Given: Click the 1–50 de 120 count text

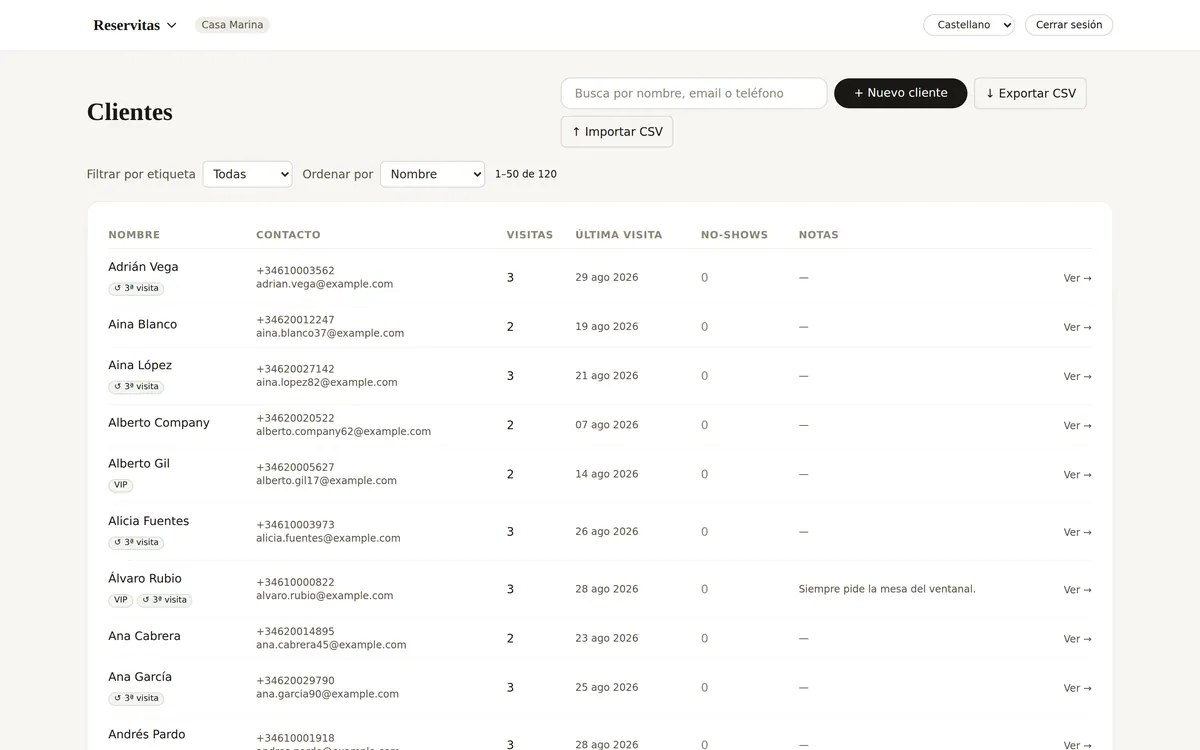Looking at the screenshot, I should (x=526, y=174).
